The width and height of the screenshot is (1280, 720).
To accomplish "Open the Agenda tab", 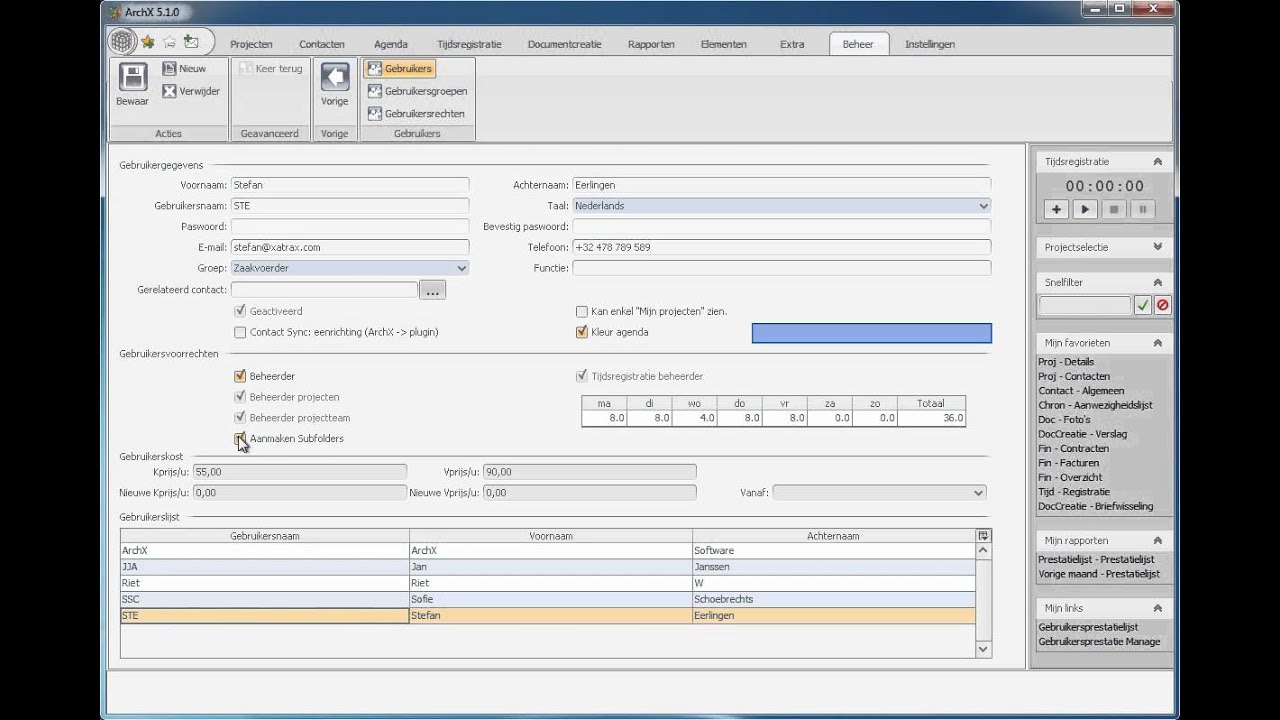I will click(x=391, y=44).
